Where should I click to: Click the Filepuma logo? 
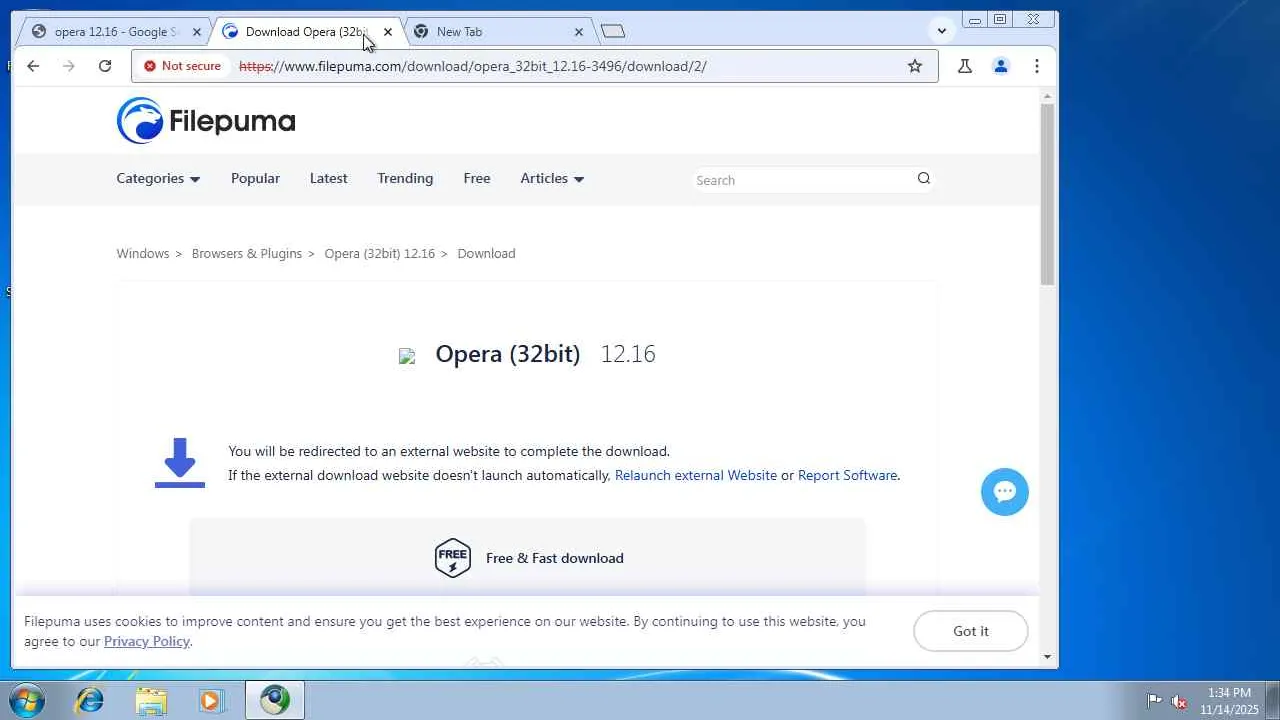coord(206,121)
